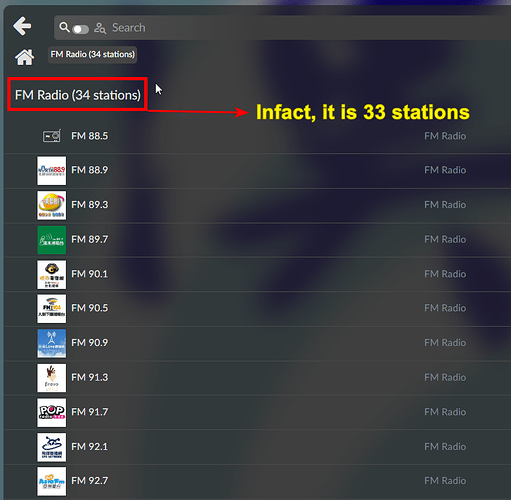This screenshot has width=511, height=500.
Task: Click FM Radio label in FM 90.5 row
Action: coord(445,308)
